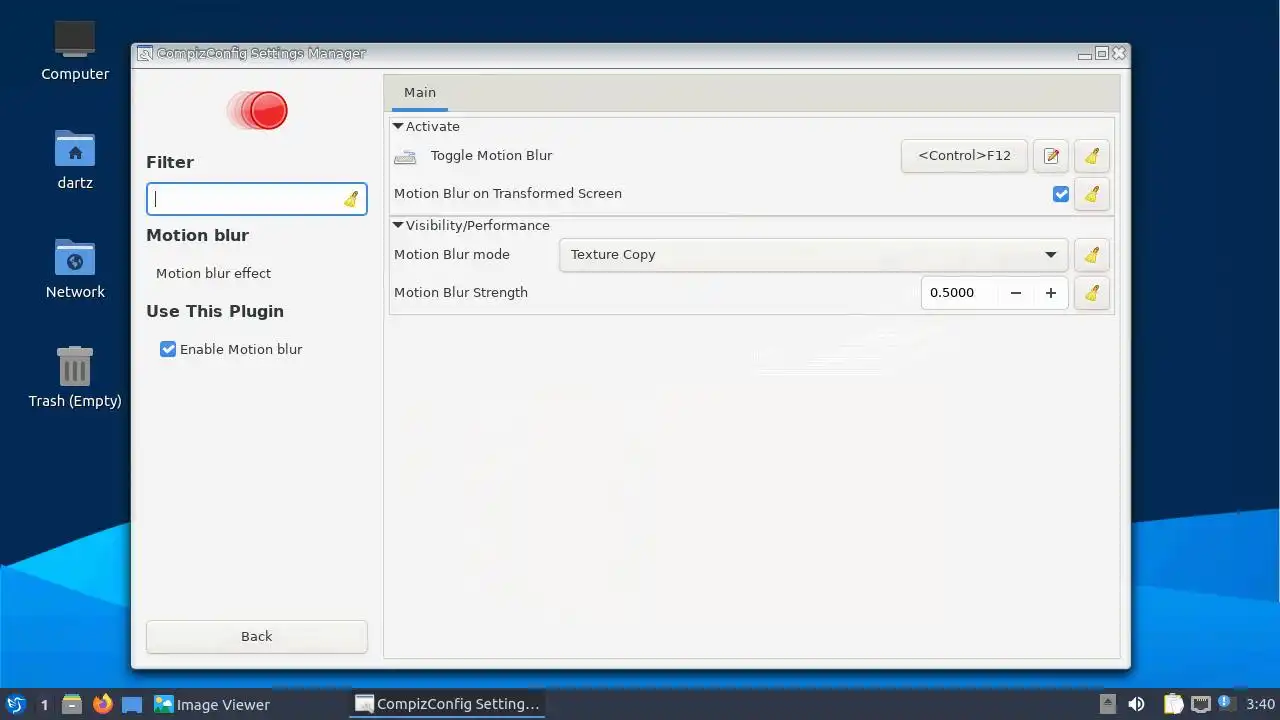Viewport: 1280px width, 720px height.
Task: Clear the Filter field with broom icon
Action: [351, 199]
